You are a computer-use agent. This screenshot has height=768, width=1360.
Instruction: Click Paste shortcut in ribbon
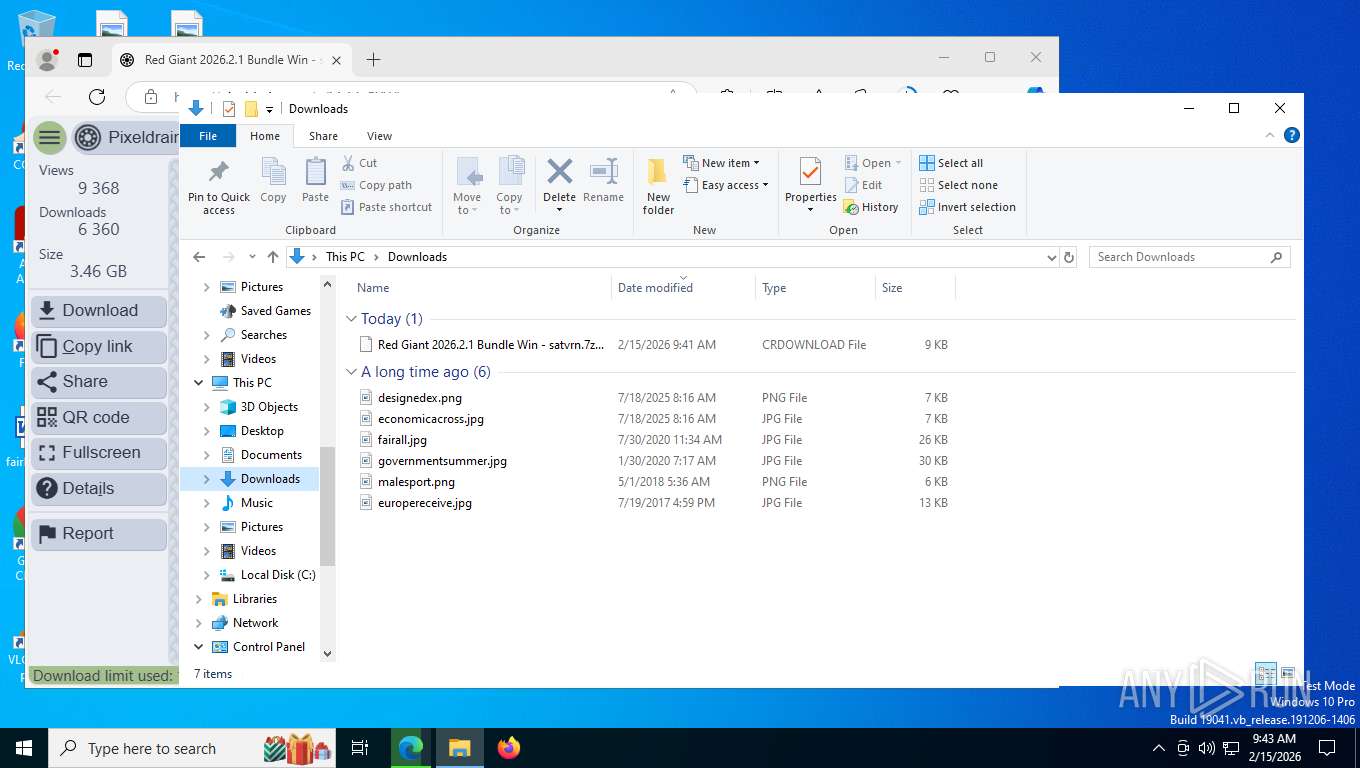[386, 207]
